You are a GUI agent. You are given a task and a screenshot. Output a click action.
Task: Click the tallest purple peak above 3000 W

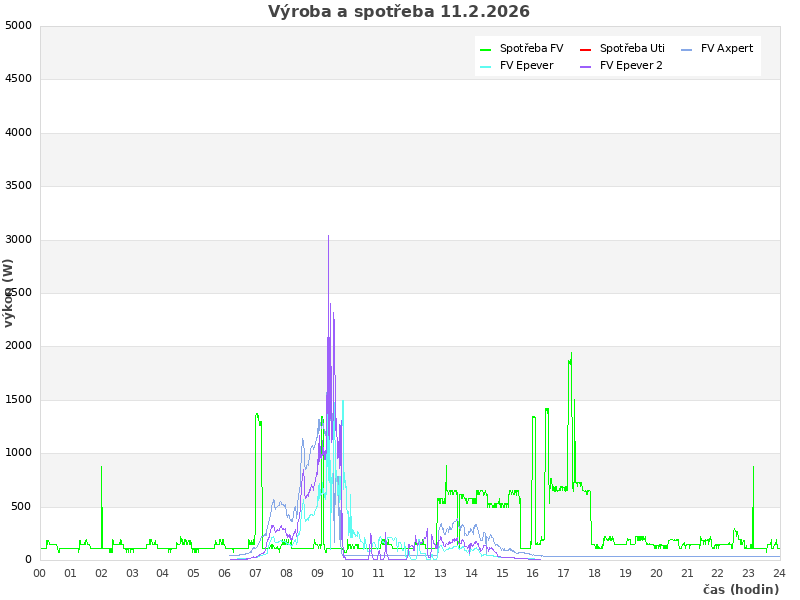click(x=328, y=237)
